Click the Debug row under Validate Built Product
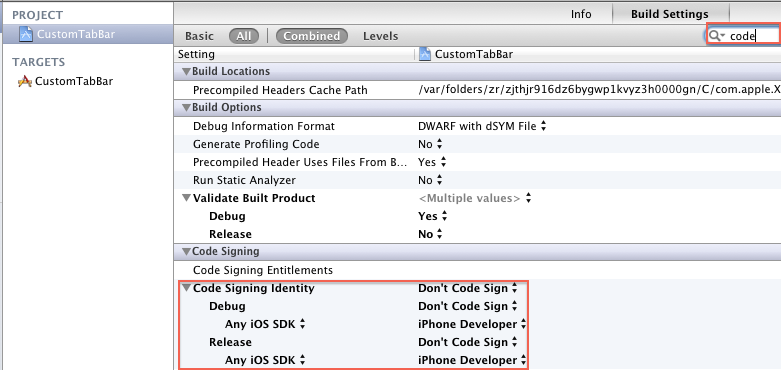Viewport: 781px width, 370px height. (x=227, y=216)
